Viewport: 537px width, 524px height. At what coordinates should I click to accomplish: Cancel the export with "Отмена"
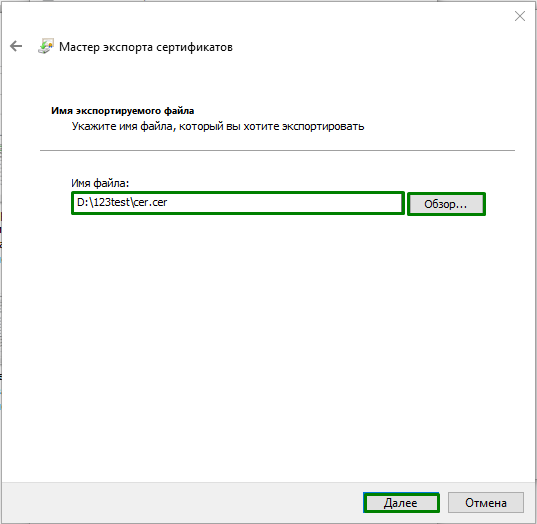click(x=486, y=502)
